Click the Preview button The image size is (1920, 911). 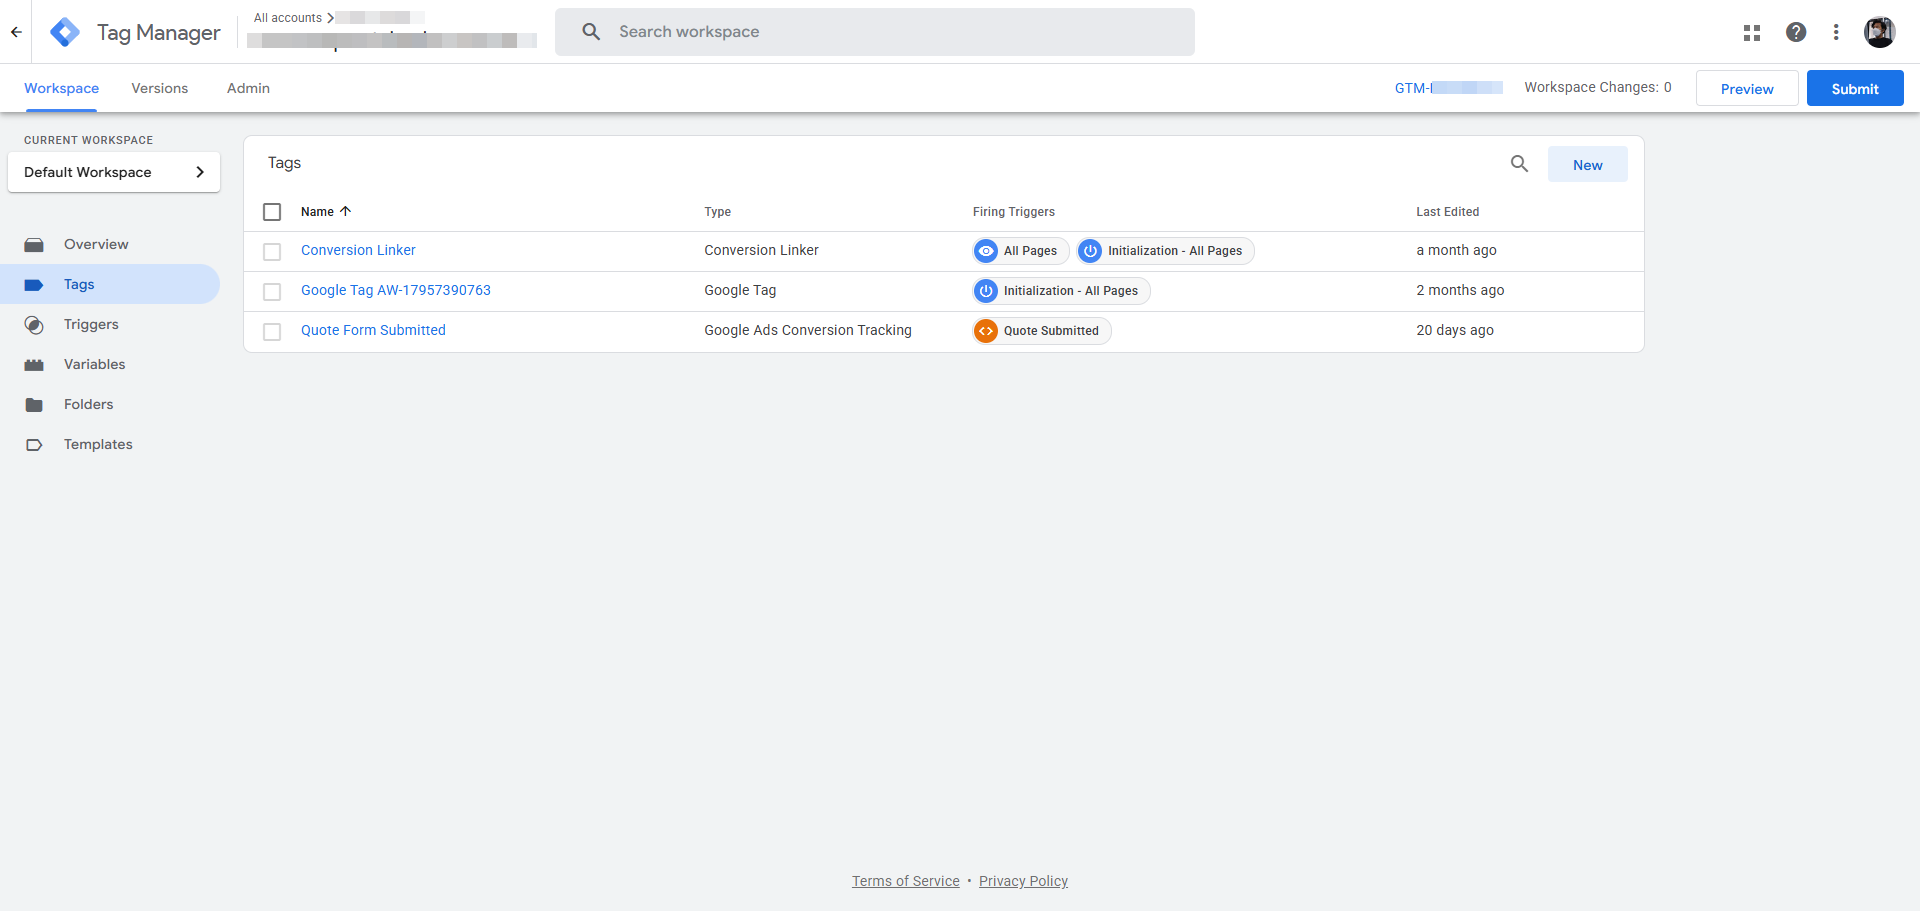click(1747, 88)
